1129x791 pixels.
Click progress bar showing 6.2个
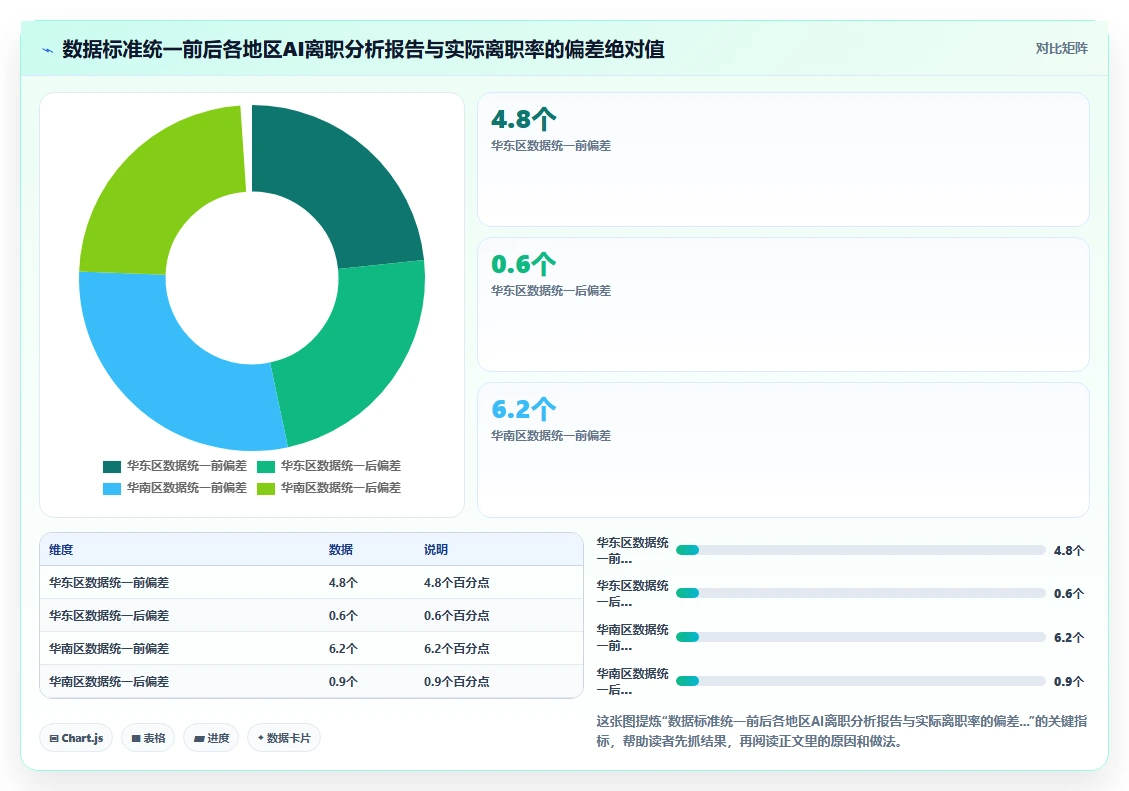860,637
